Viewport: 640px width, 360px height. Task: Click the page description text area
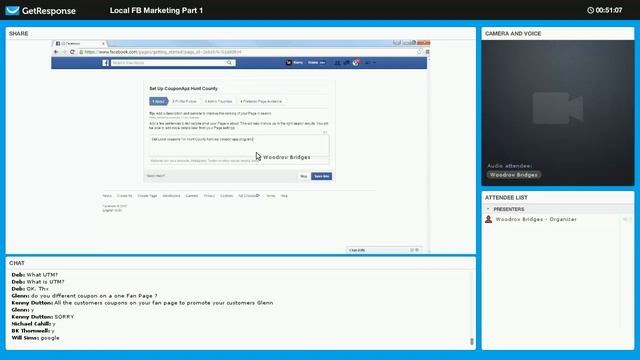239,145
